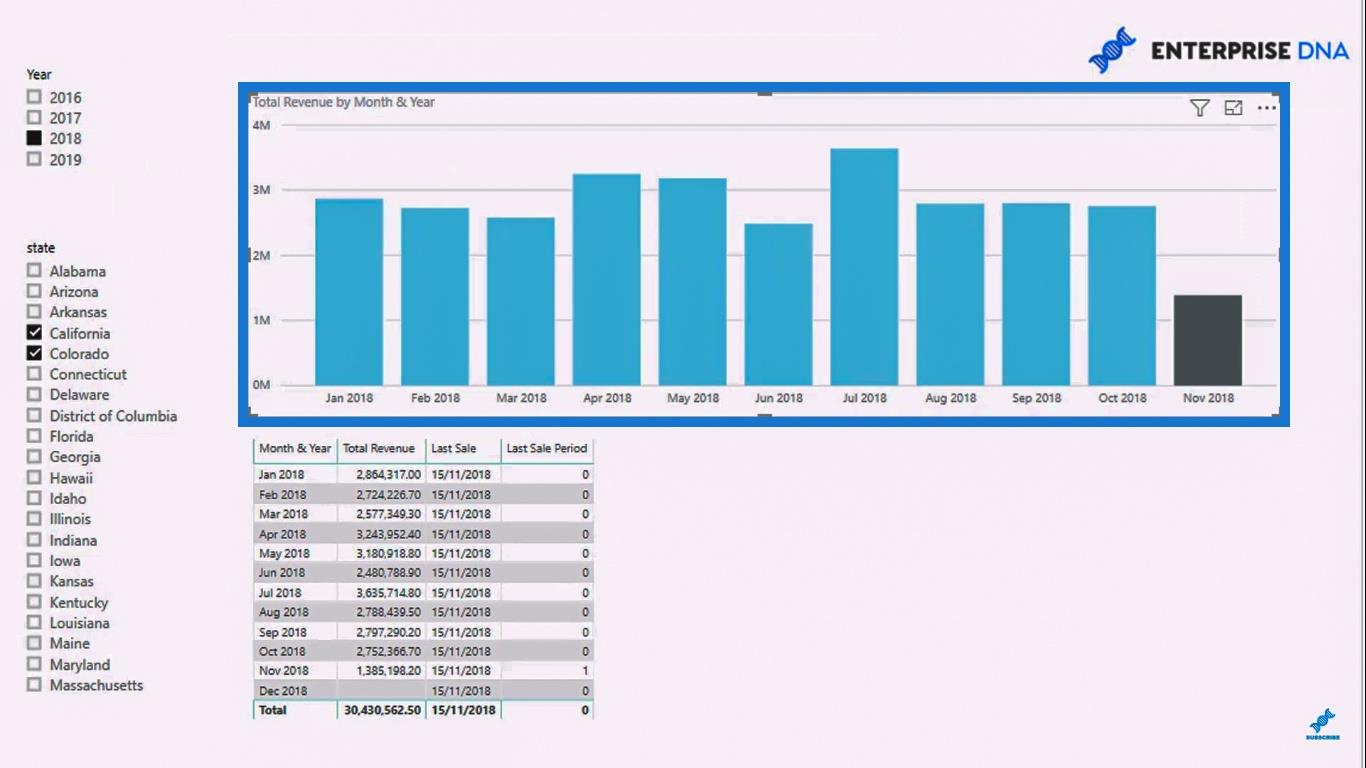Check the Maine checkbox
This screenshot has width=1366, height=768.
click(x=35, y=643)
